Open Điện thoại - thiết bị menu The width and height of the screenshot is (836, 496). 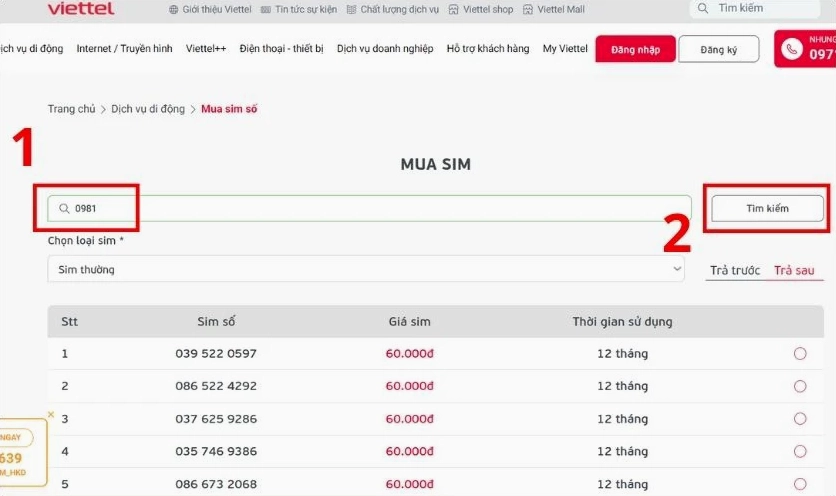(282, 49)
